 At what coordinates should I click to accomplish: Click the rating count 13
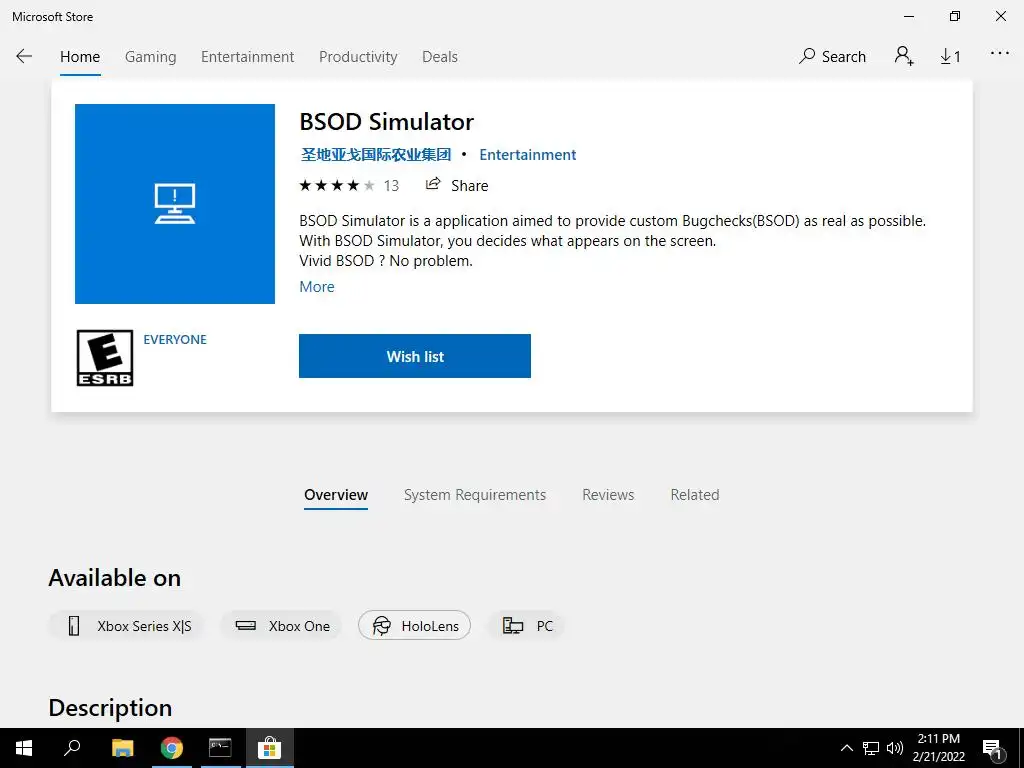pos(391,185)
